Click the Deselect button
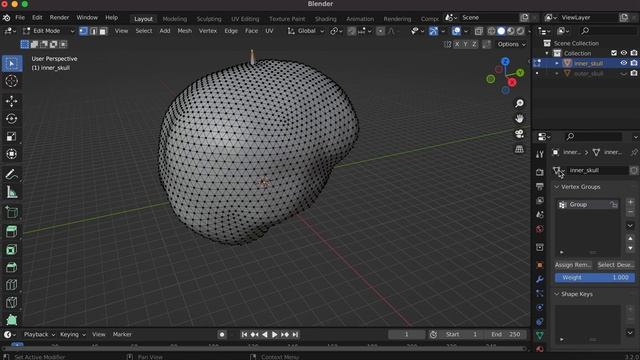The height and width of the screenshot is (360, 640). pos(625,265)
